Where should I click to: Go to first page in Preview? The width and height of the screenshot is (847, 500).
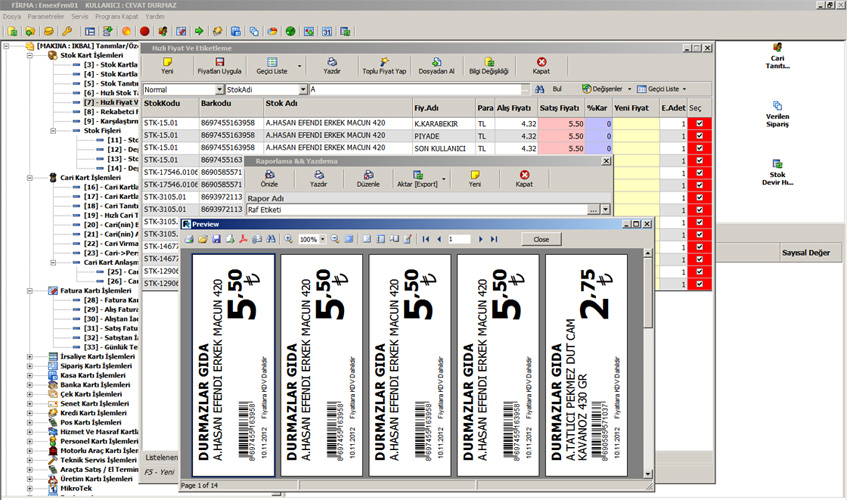(426, 239)
